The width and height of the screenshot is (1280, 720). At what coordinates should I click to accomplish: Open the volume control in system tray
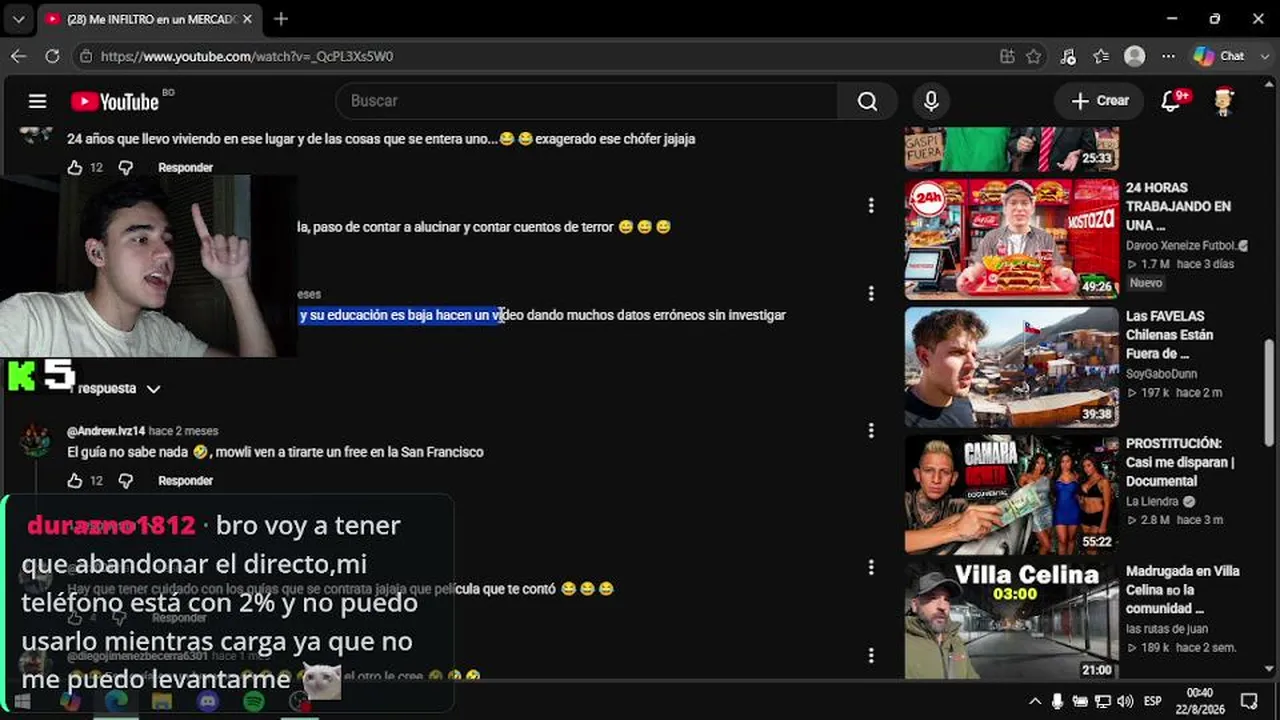pos(1125,701)
